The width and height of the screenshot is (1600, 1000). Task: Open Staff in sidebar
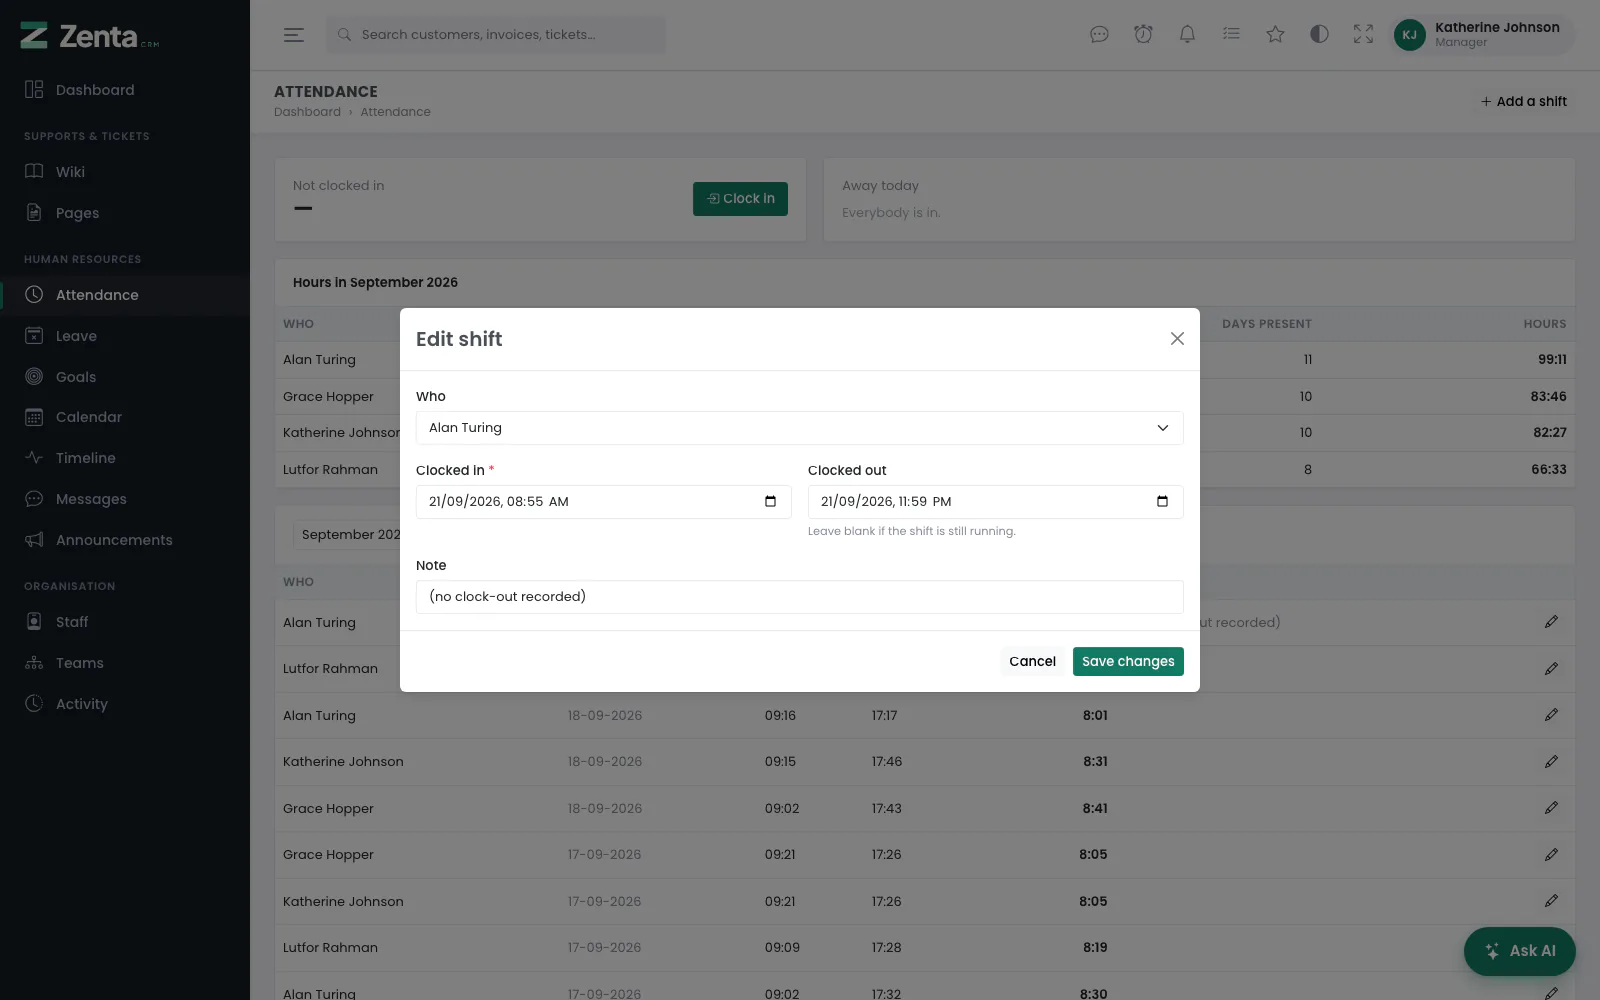125,622
